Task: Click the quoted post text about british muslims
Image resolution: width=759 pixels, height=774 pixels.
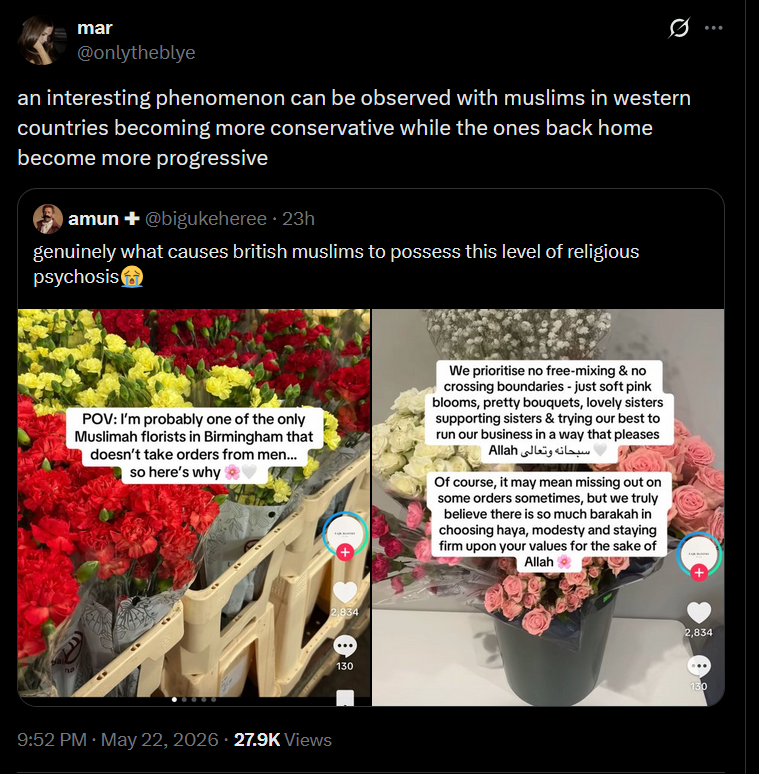Action: click(336, 264)
